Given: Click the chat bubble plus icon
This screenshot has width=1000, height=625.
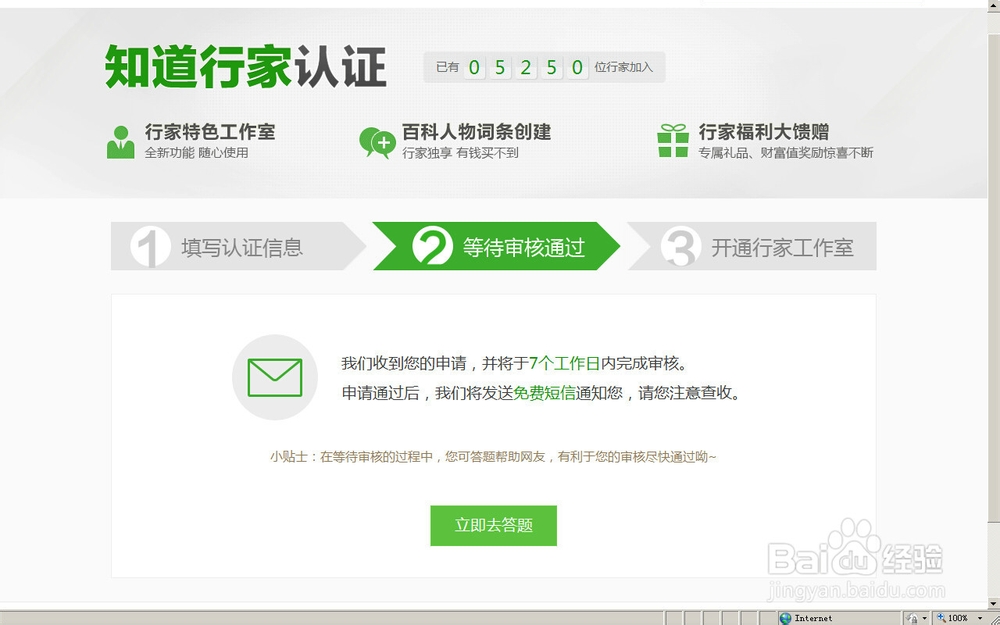Looking at the screenshot, I should coord(377,142).
